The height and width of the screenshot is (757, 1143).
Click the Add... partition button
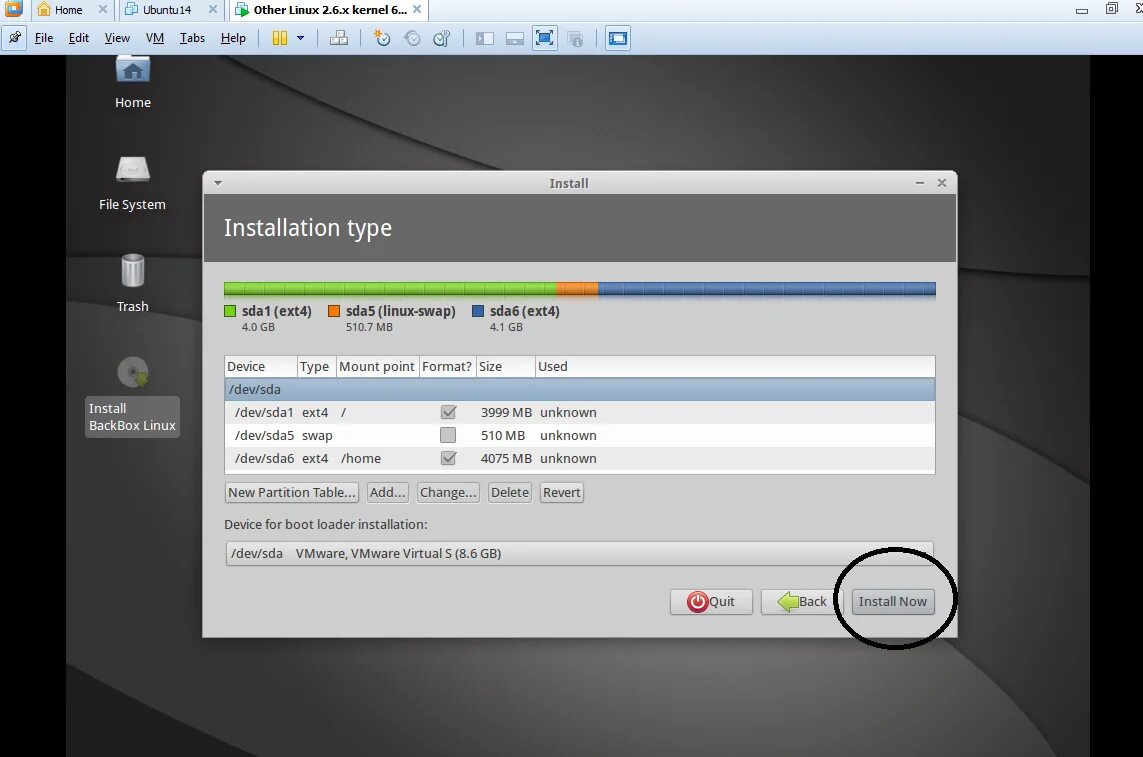tap(387, 492)
